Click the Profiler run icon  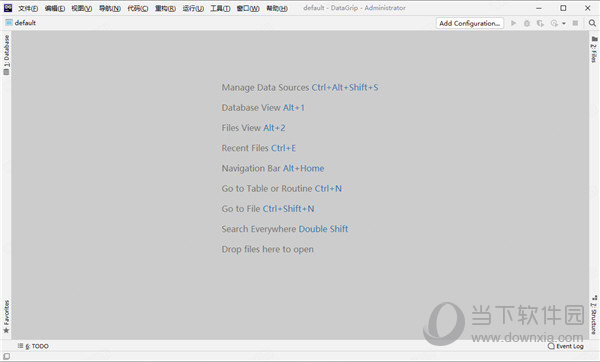click(554, 23)
